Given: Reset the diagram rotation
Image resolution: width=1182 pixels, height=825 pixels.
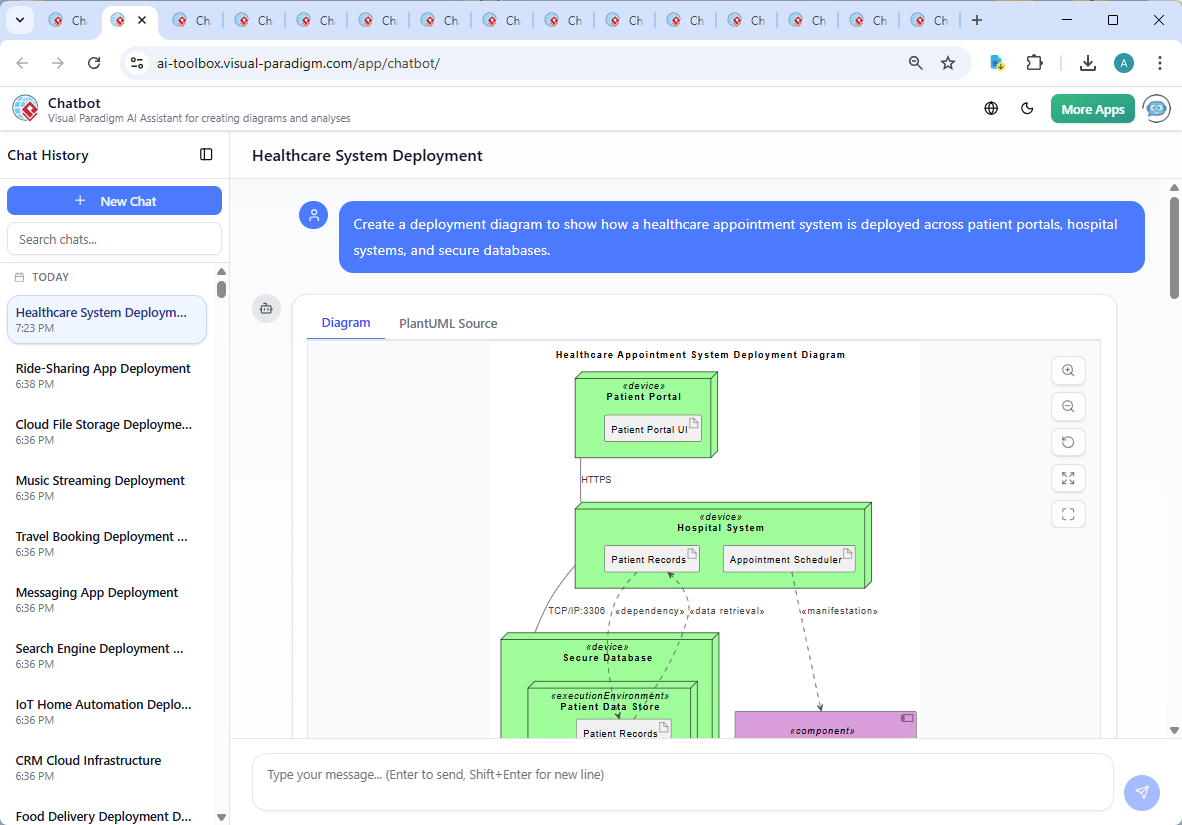Looking at the screenshot, I should (1068, 442).
